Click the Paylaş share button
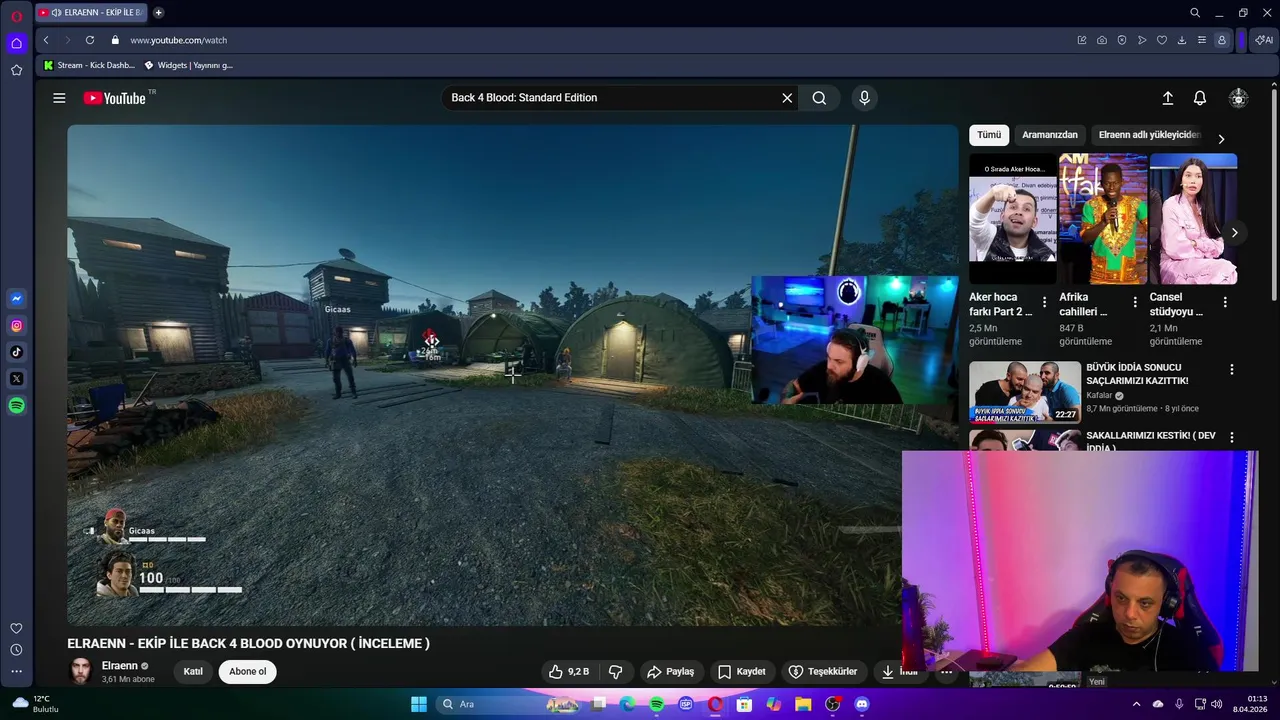The image size is (1280, 720). click(671, 672)
